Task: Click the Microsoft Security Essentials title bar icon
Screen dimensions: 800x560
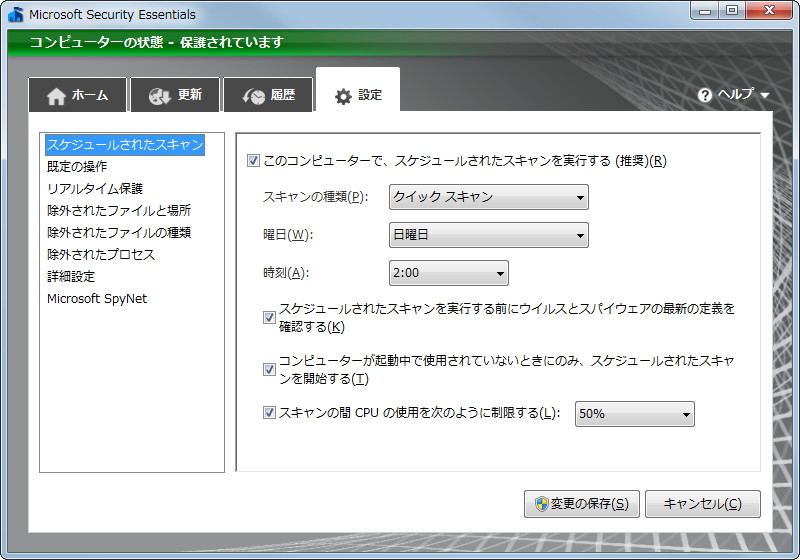Action: [x=16, y=14]
